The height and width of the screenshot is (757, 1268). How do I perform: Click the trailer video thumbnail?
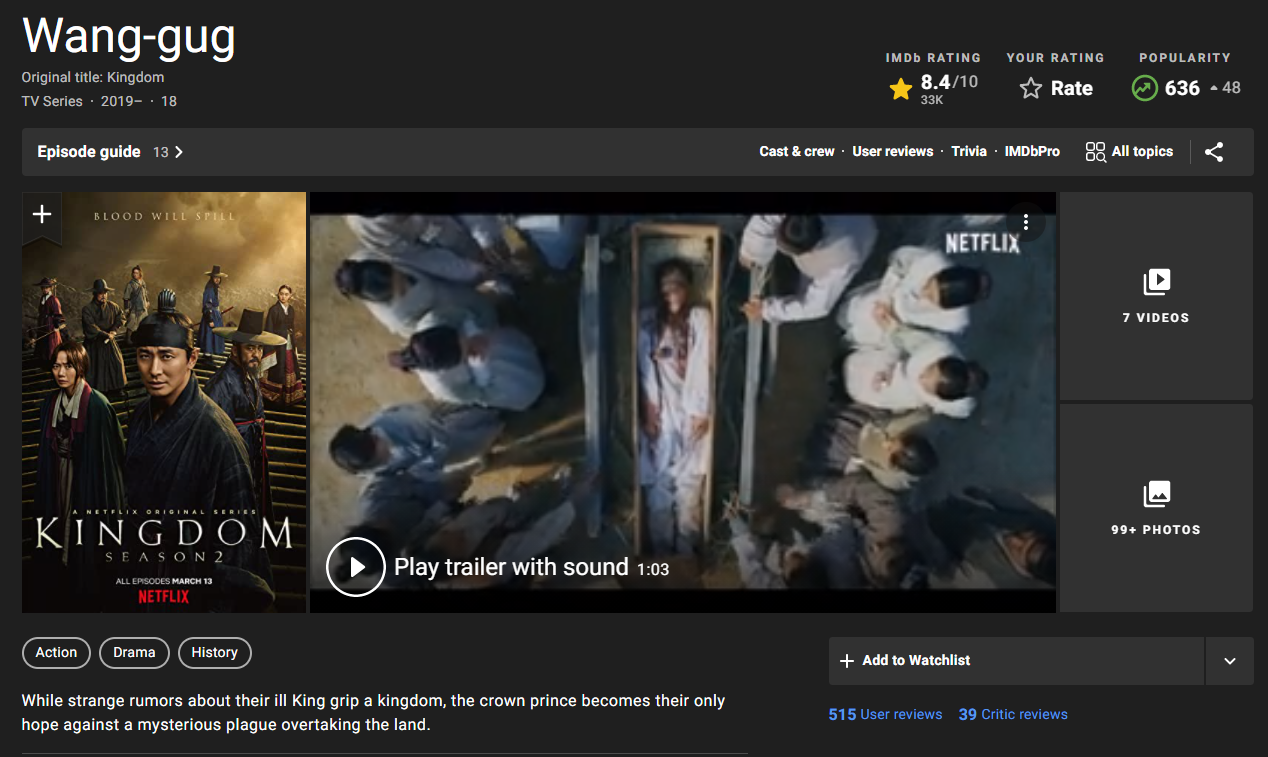[x=683, y=402]
